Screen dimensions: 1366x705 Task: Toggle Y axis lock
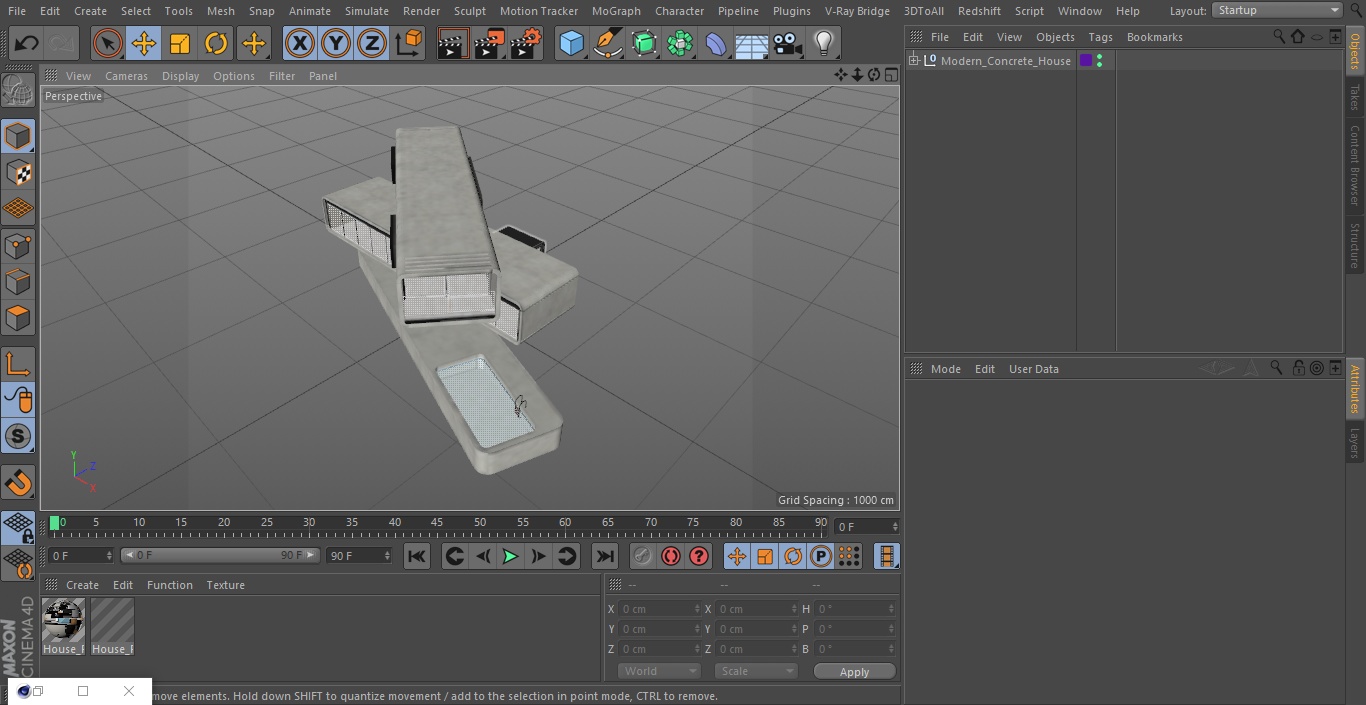point(336,44)
